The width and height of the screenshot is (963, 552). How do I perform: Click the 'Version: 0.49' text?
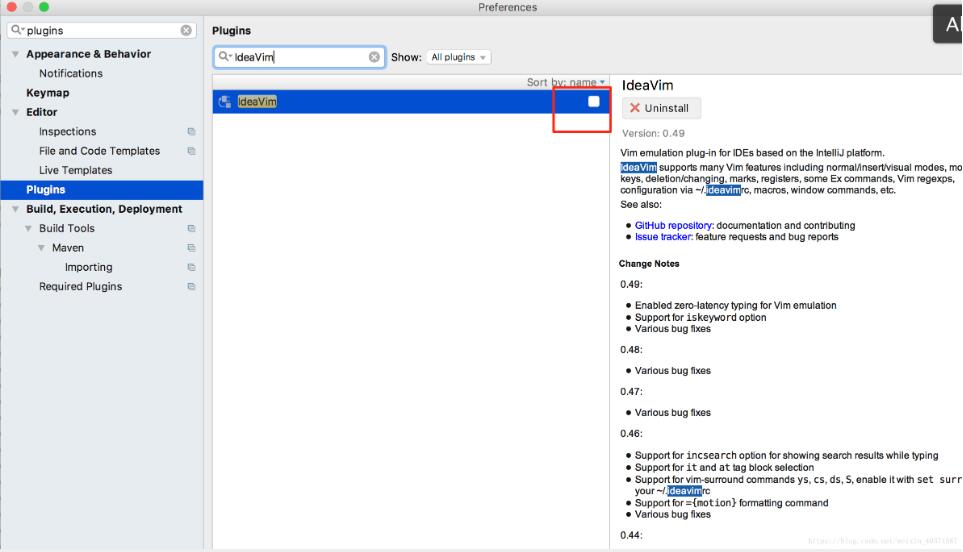(x=653, y=133)
